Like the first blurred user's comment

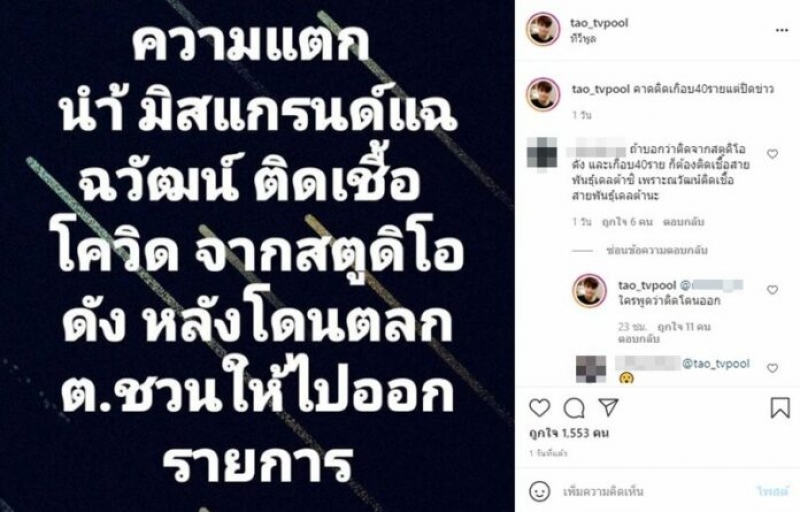point(772,153)
